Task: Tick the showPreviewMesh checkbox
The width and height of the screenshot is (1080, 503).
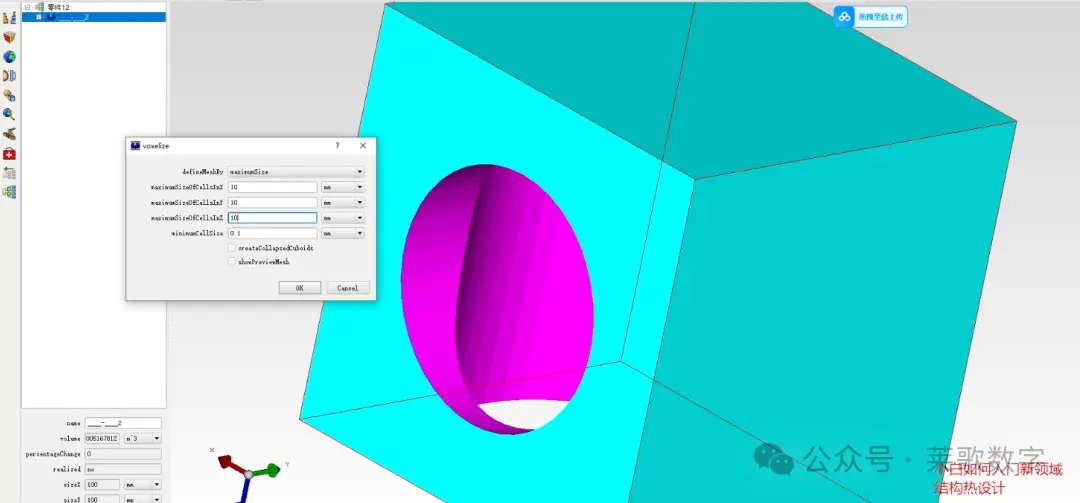Action: 231,262
